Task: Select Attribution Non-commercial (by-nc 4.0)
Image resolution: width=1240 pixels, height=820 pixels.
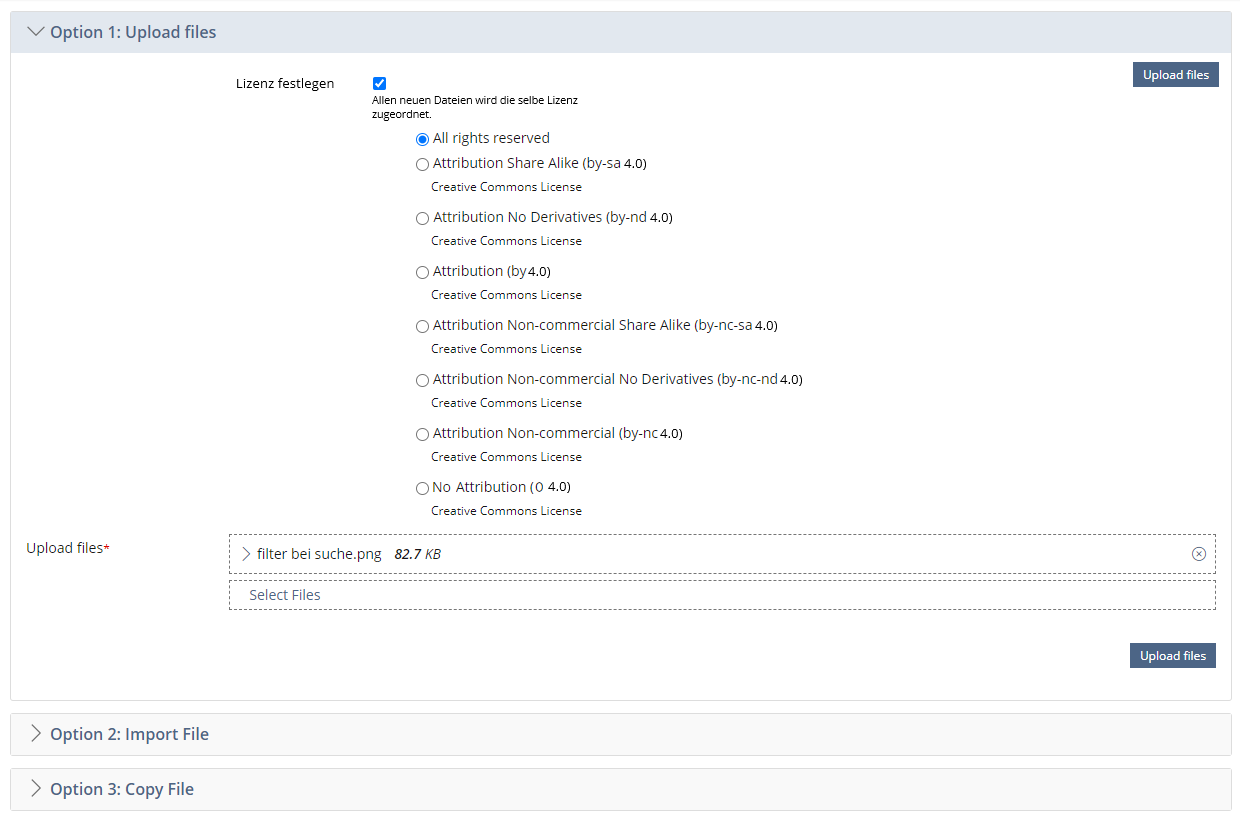Action: (422, 434)
